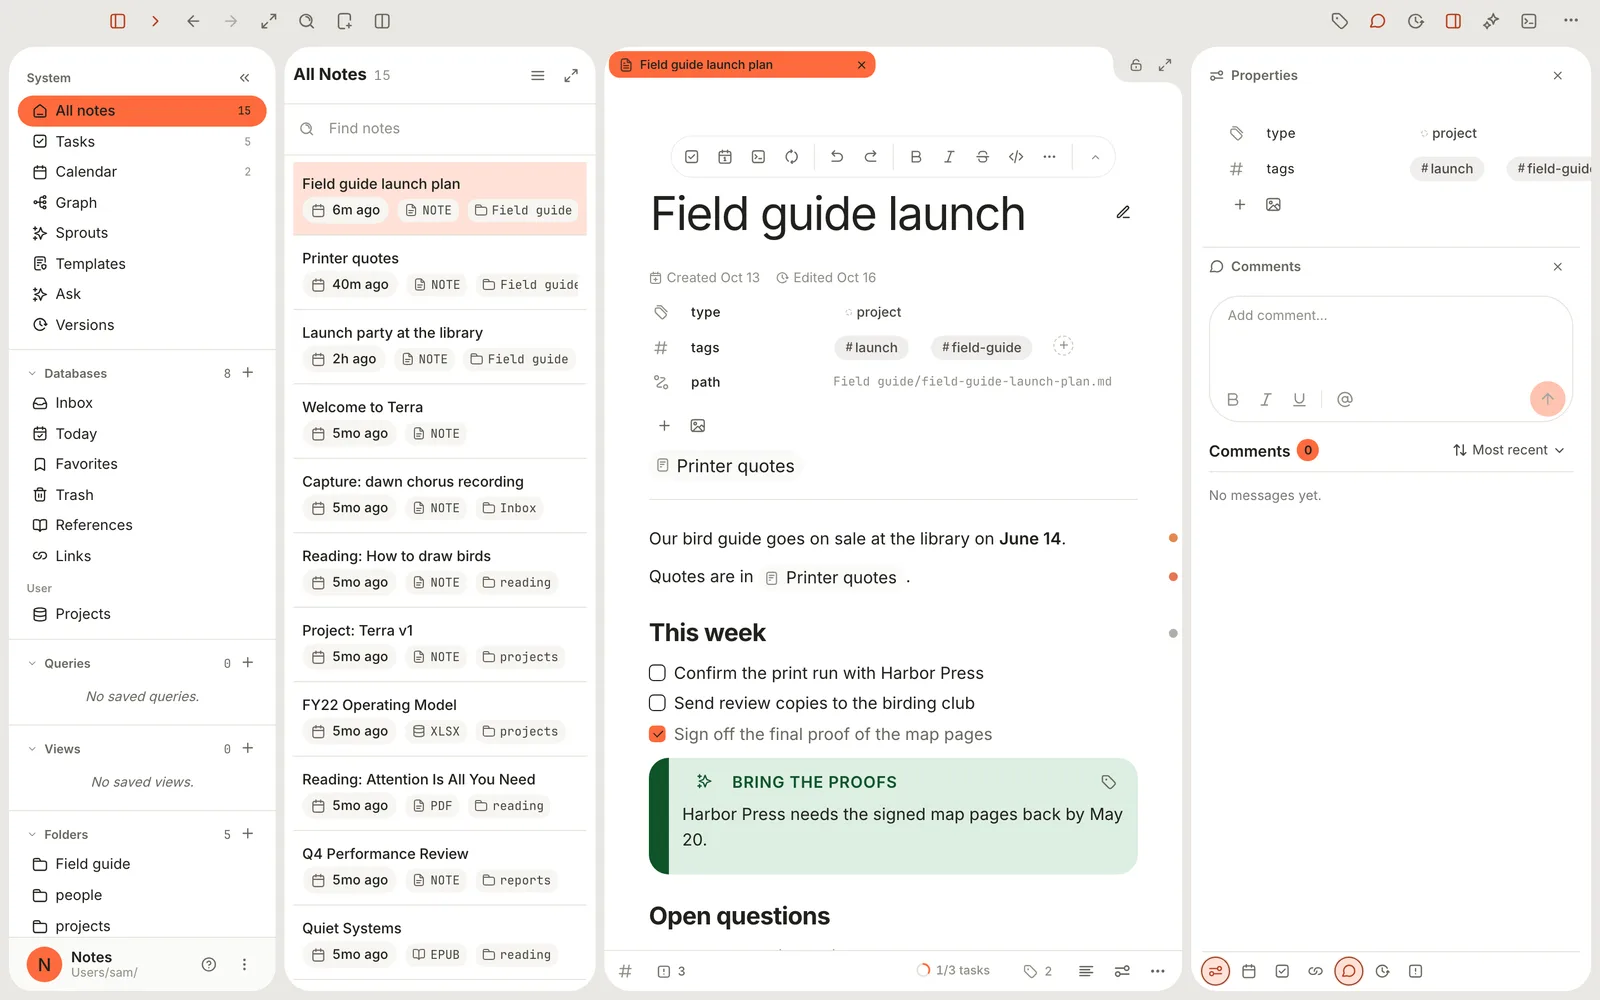Collapse the Databases section chevron

coord(32,374)
